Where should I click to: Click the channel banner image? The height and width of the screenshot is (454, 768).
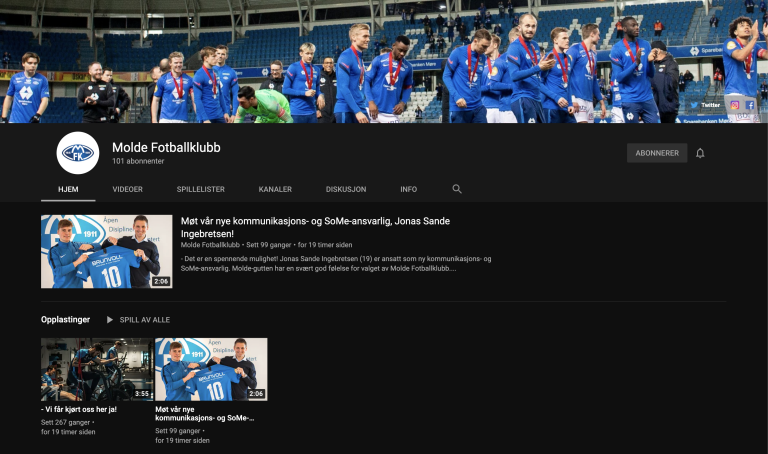(384, 61)
